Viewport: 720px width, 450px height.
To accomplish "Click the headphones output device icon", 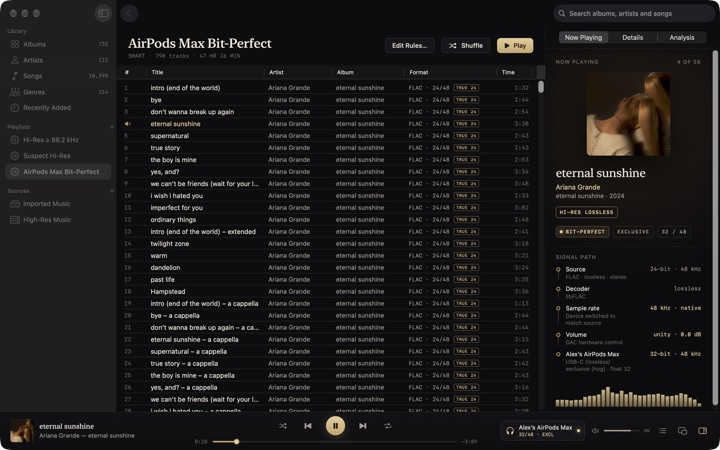I will (510, 431).
